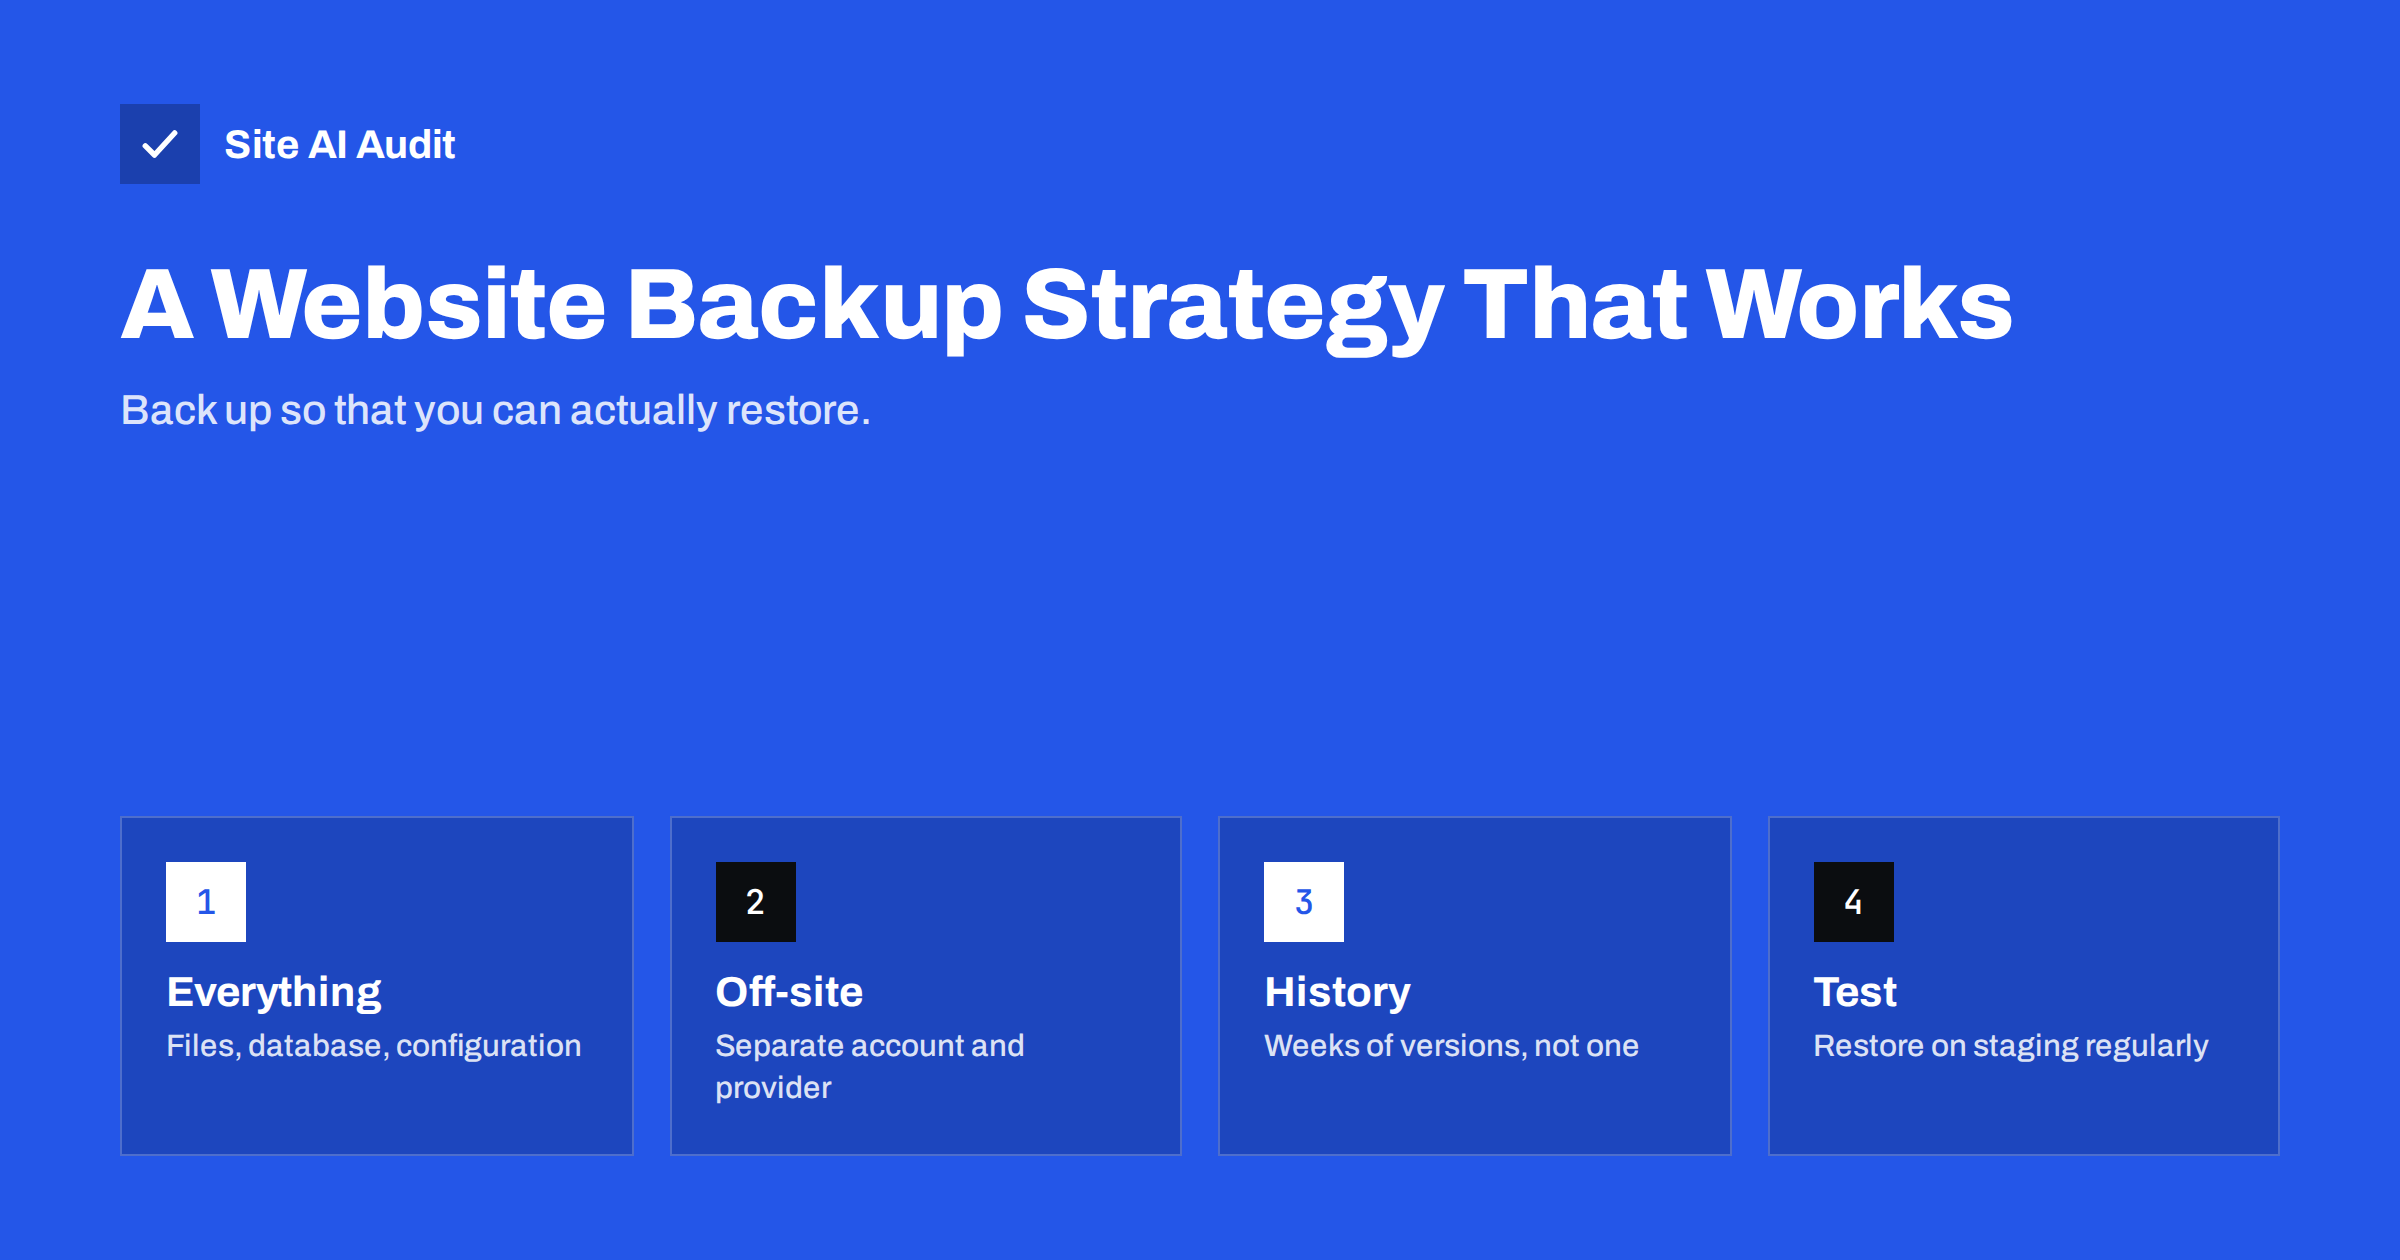Click the History card title
2400x1260 pixels.
pos(1337,993)
